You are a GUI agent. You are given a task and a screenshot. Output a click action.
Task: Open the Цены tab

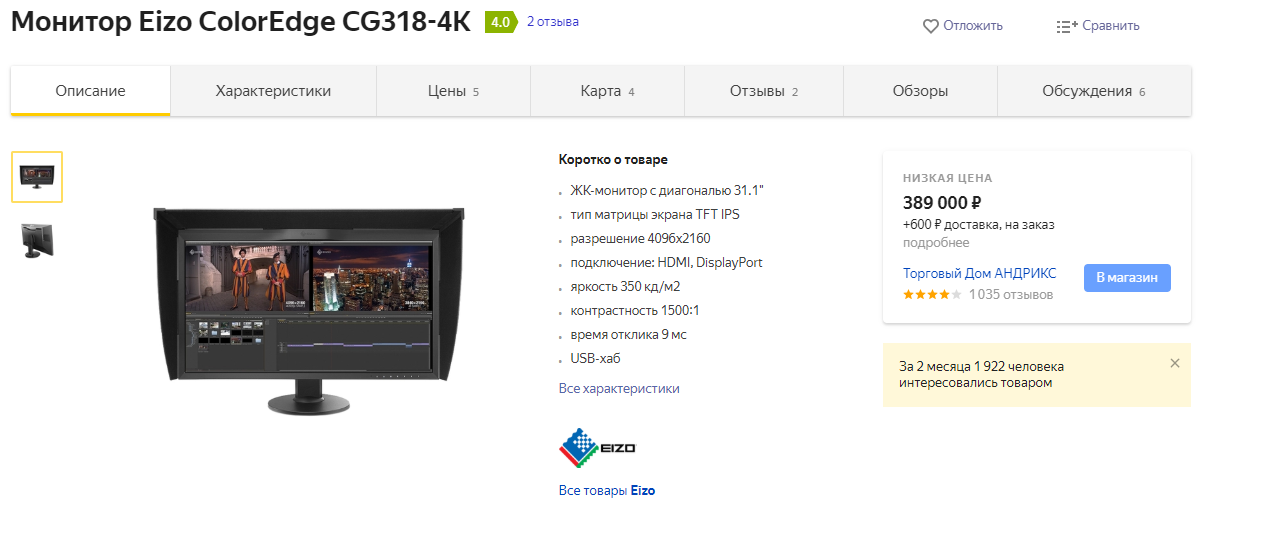pos(453,91)
